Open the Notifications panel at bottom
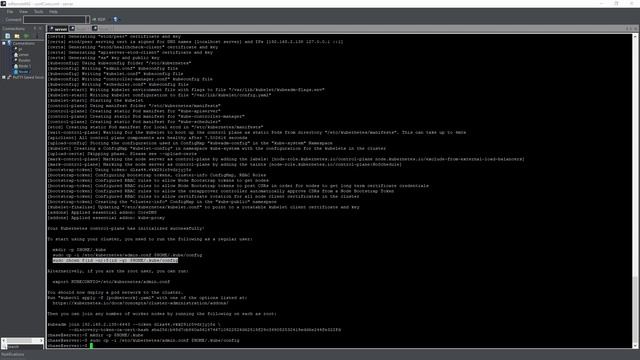 [x=13, y=354]
